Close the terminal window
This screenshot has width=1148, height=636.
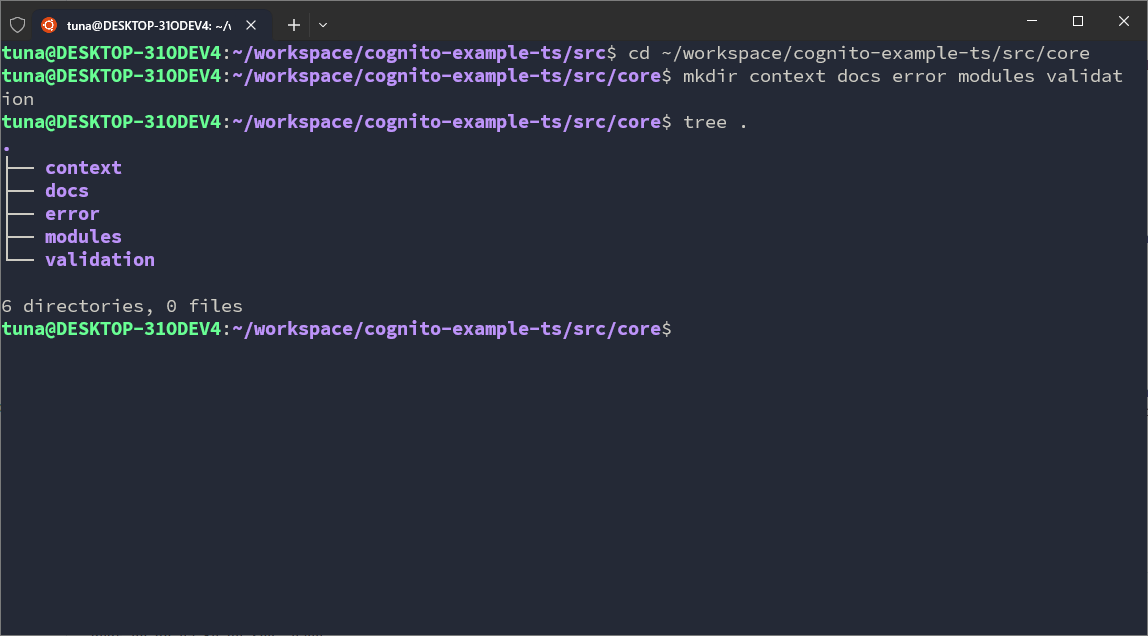(x=1124, y=21)
